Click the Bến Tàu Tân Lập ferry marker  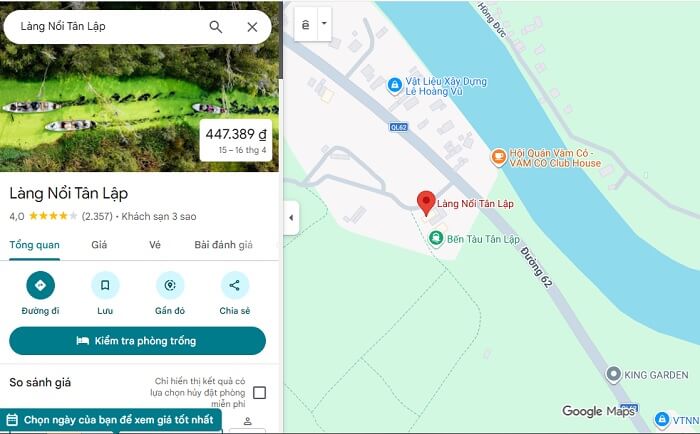pyautogui.click(x=436, y=238)
